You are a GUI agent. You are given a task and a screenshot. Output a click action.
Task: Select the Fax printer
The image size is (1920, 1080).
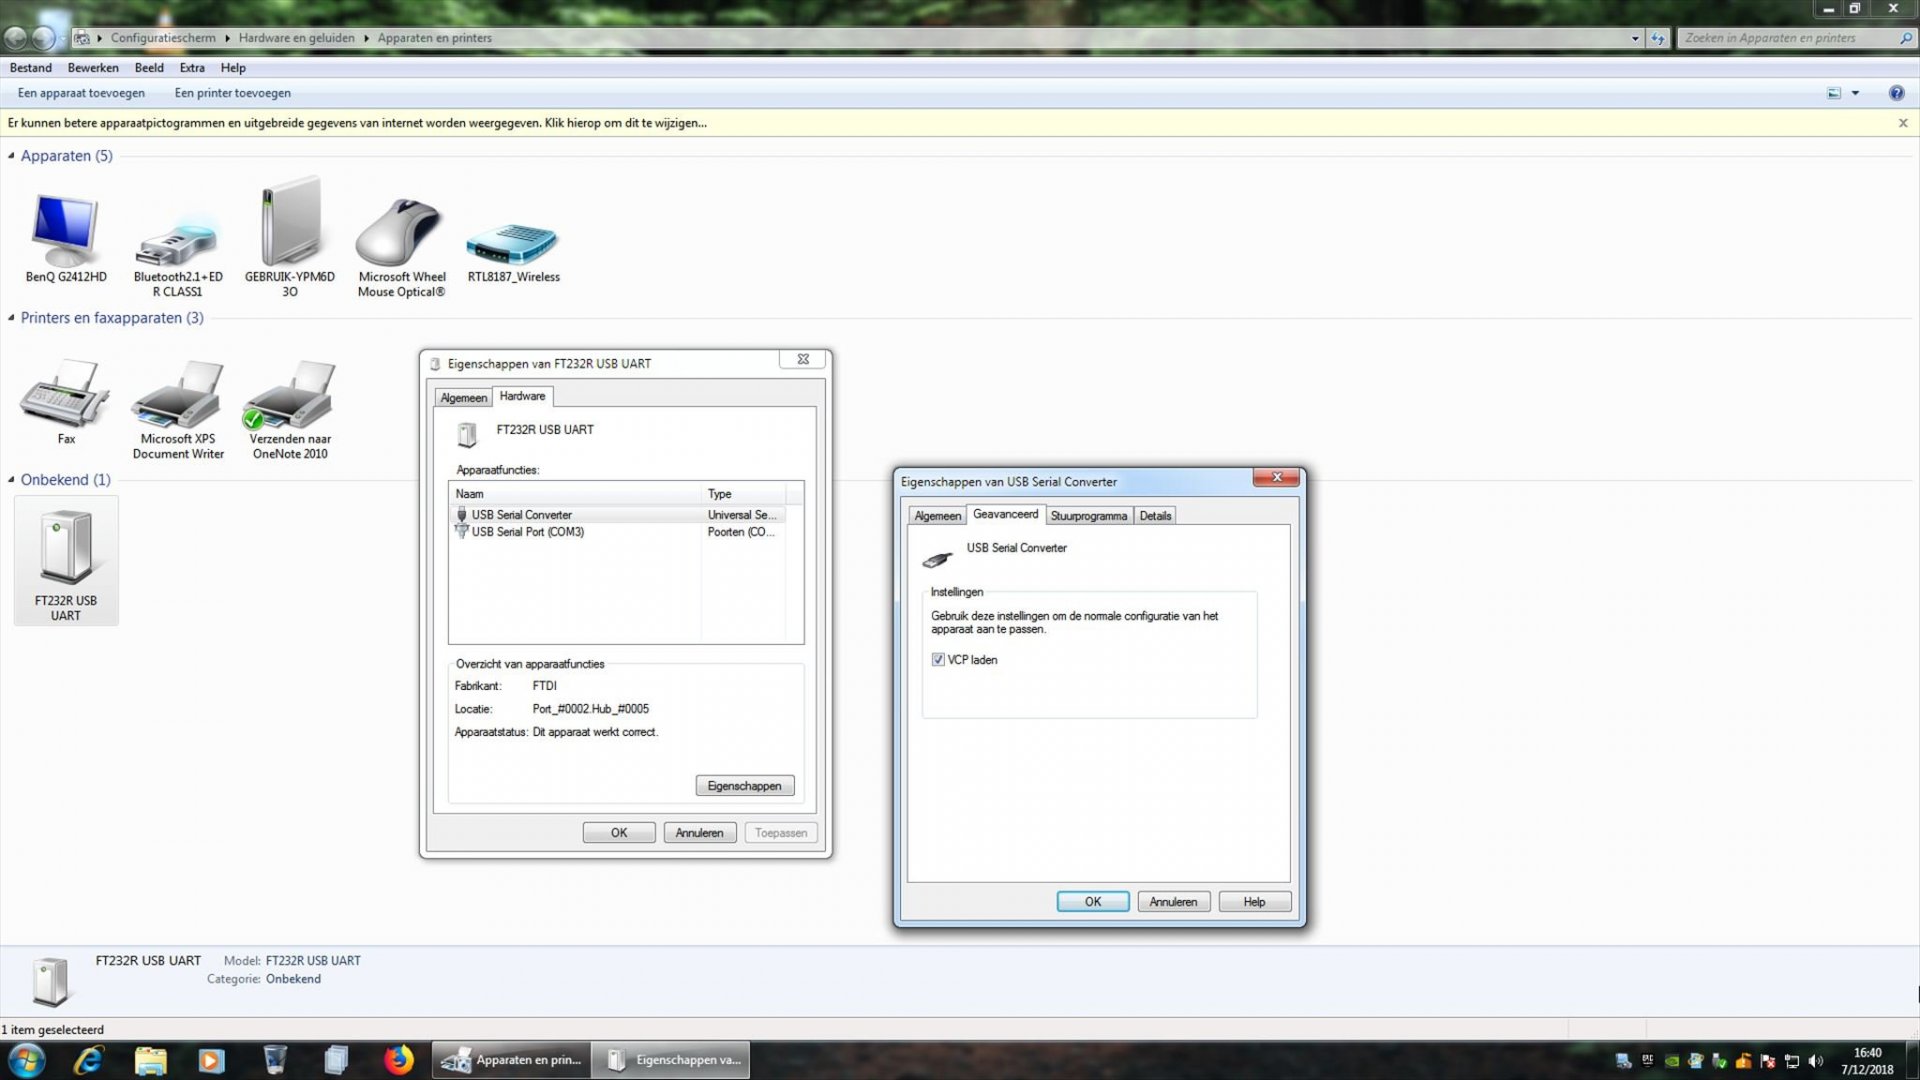(65, 400)
